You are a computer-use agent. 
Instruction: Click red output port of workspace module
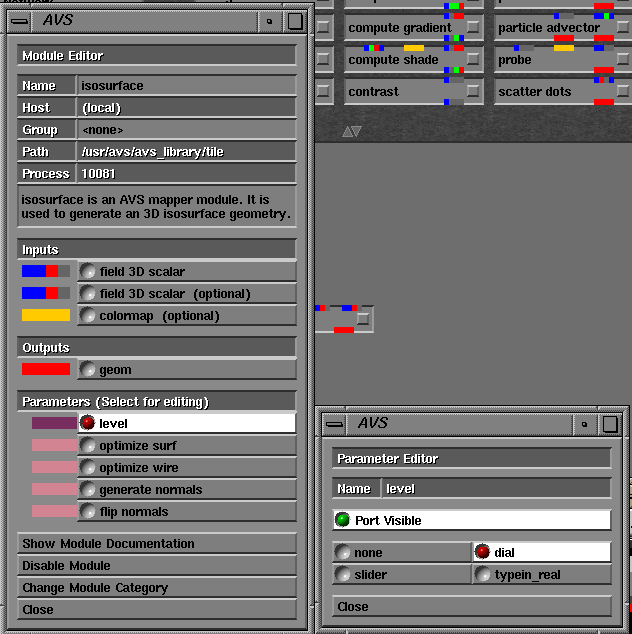coord(344,330)
